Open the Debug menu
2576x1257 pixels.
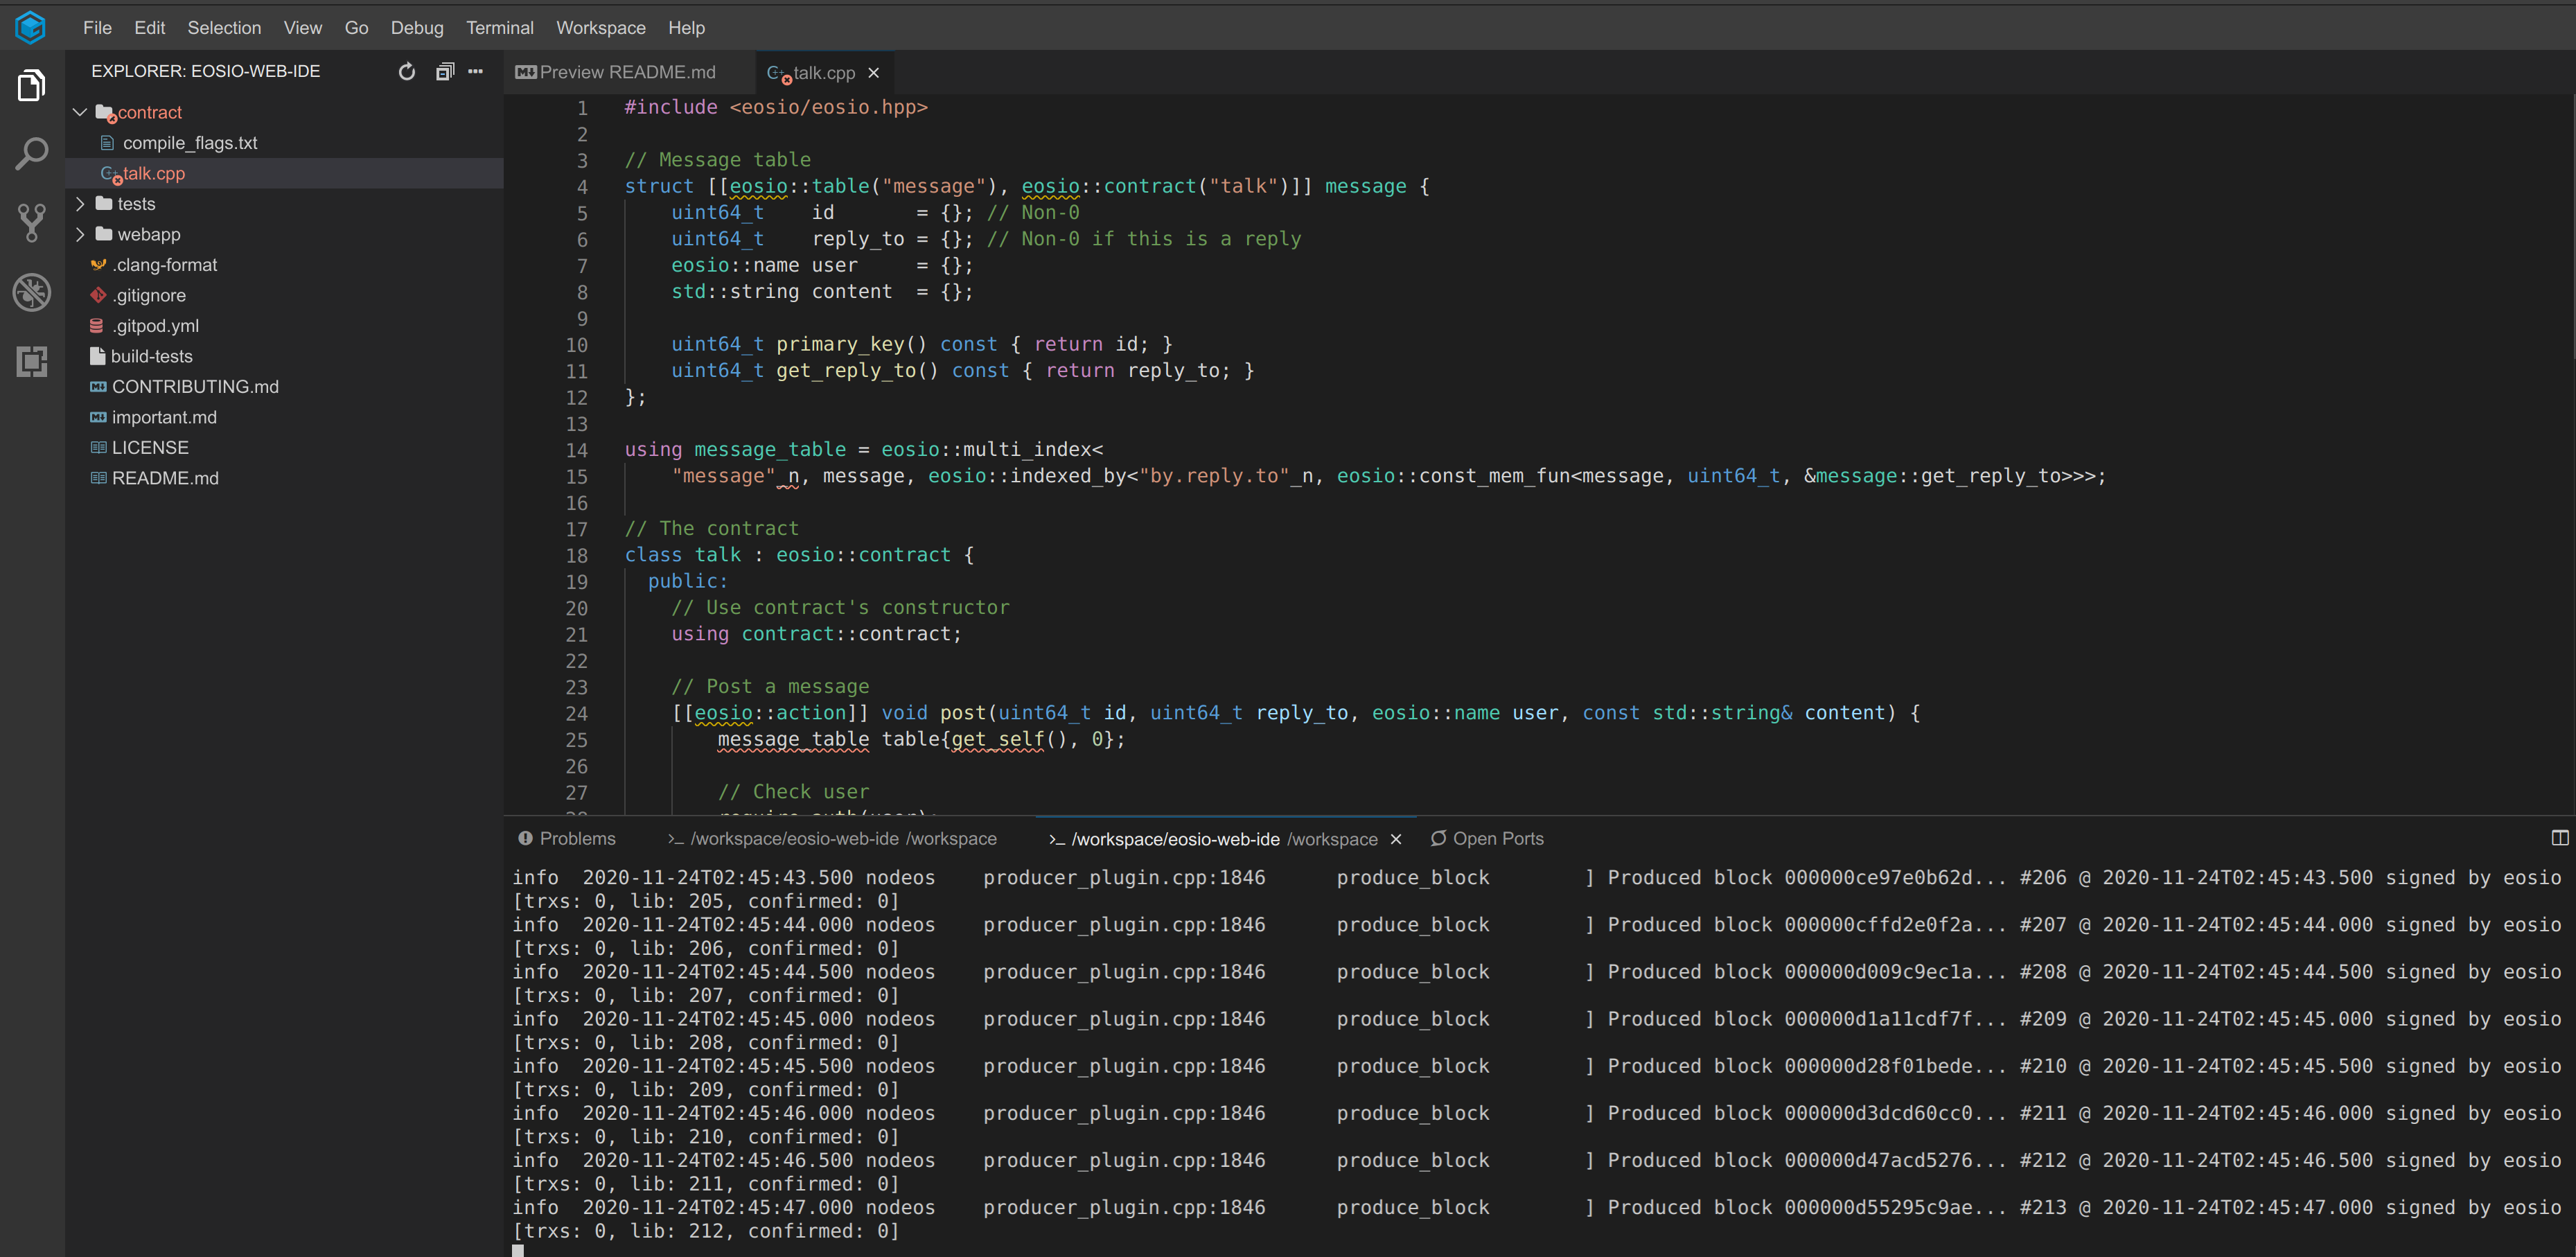[x=417, y=28]
